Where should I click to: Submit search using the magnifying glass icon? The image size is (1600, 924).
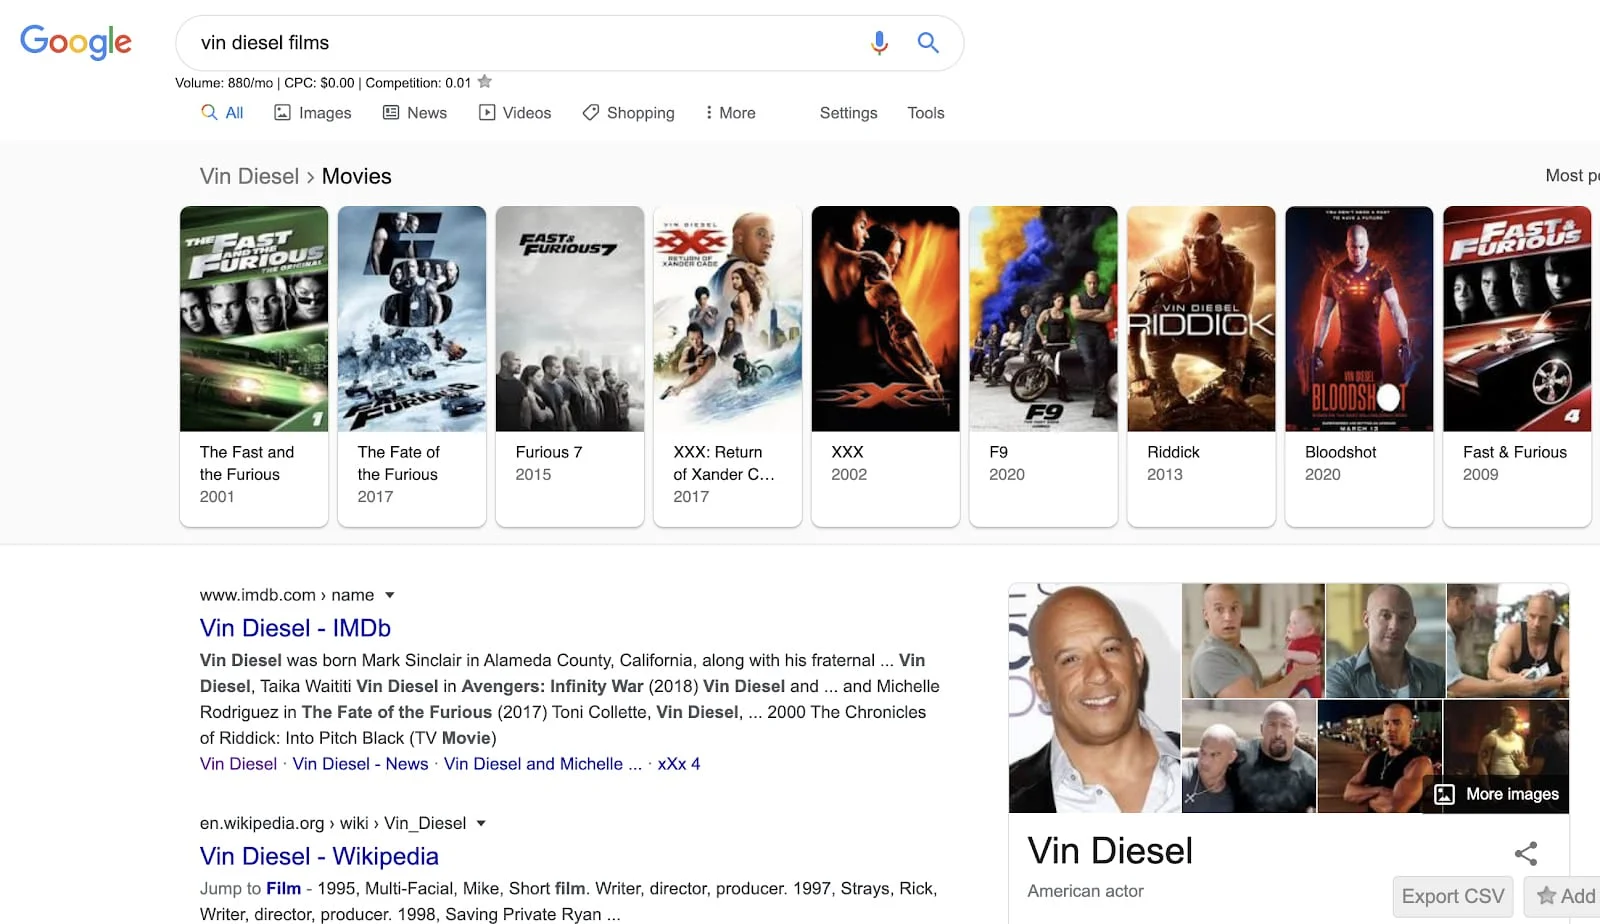coord(928,43)
